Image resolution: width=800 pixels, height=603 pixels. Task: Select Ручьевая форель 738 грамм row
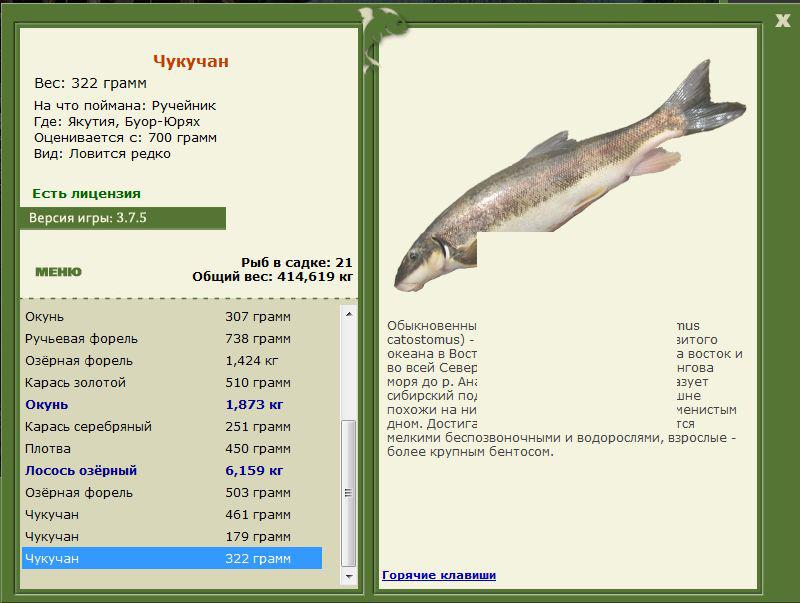[172, 339]
